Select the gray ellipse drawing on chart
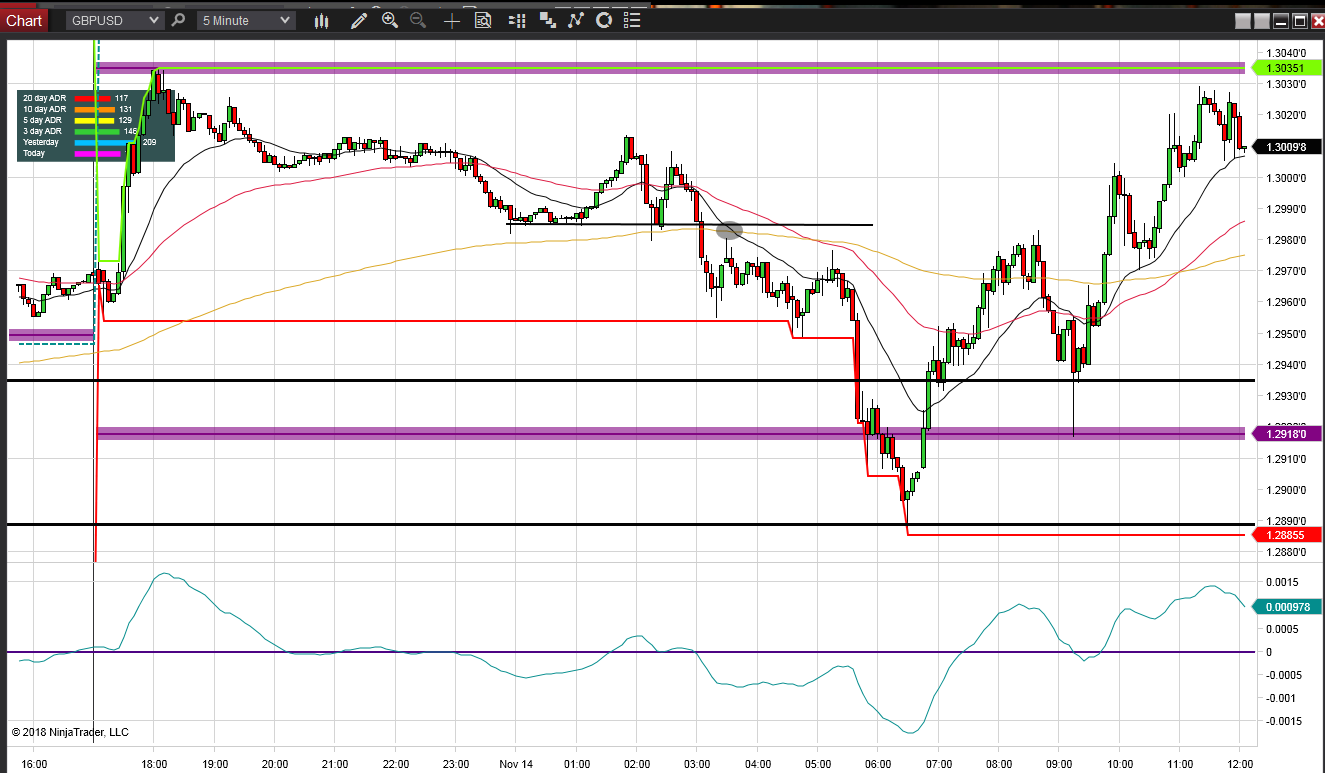1325x773 pixels. point(729,231)
